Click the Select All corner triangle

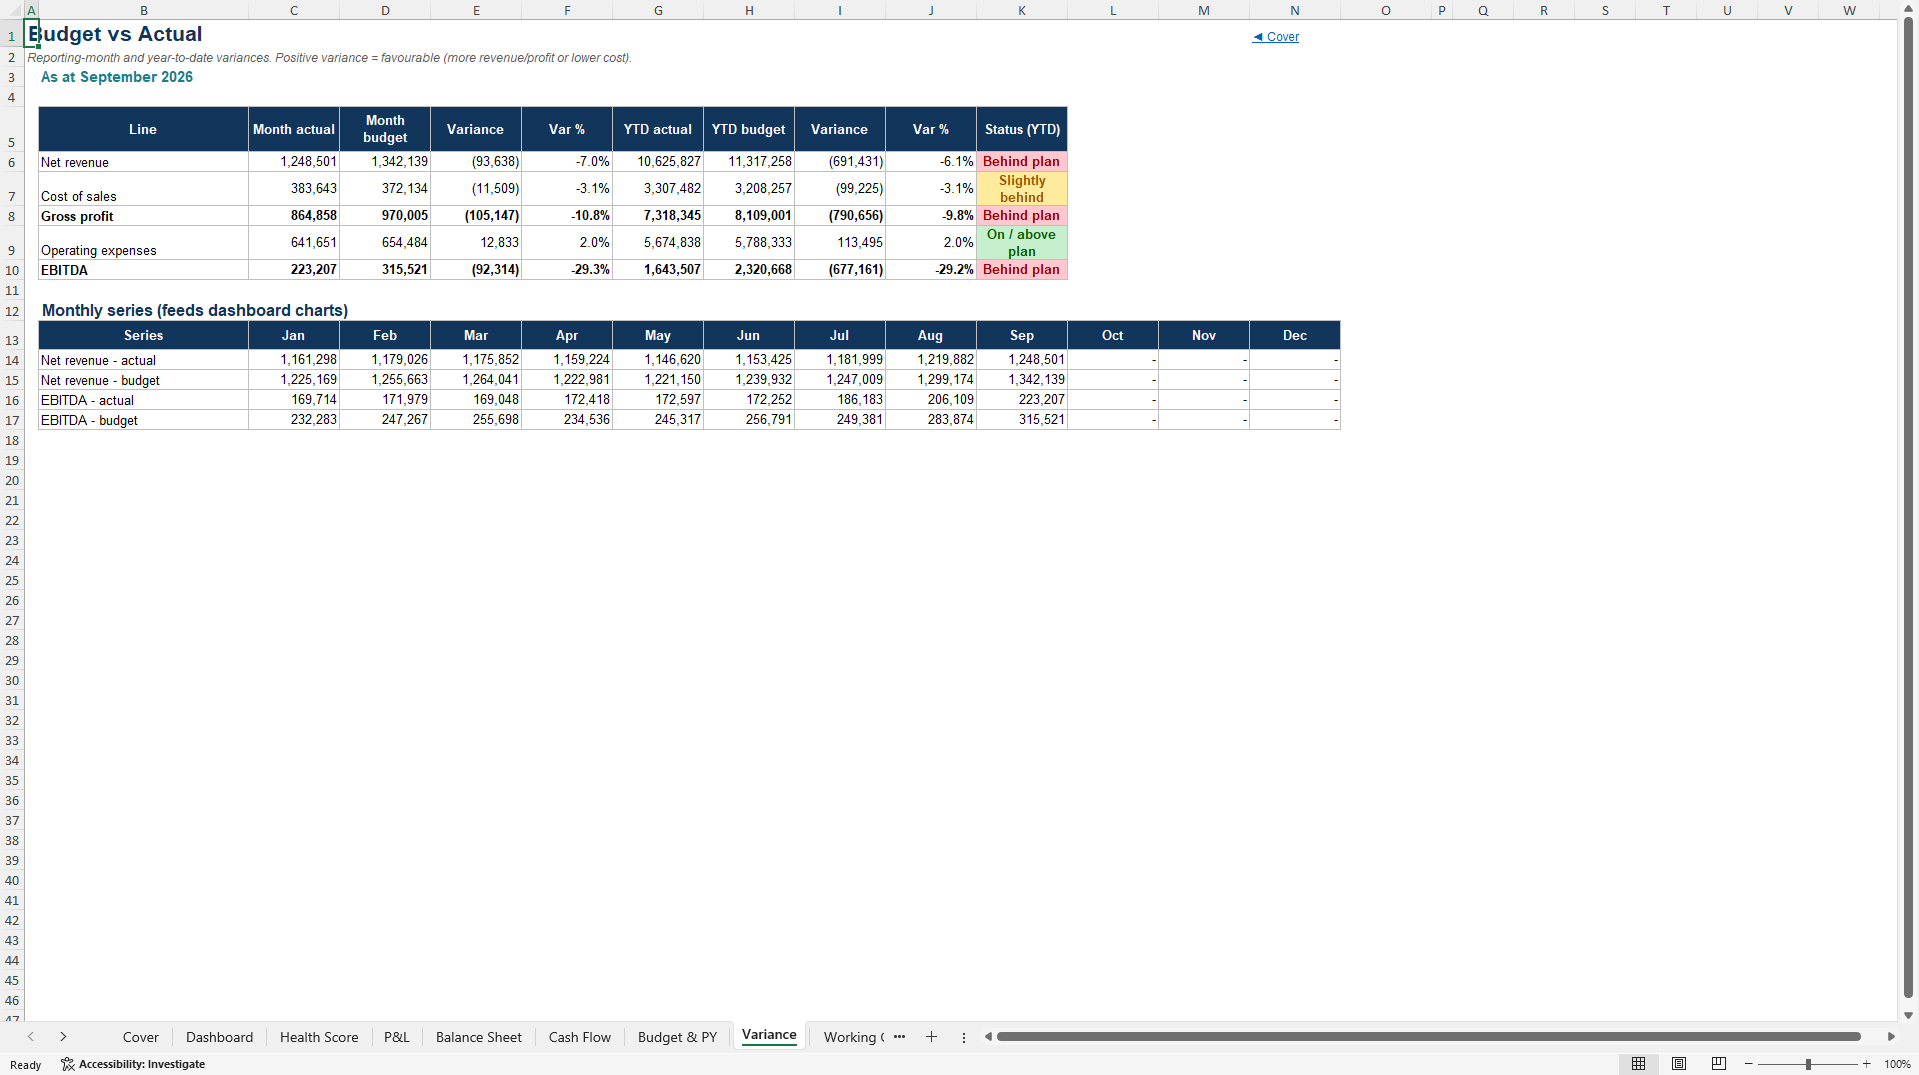click(12, 10)
